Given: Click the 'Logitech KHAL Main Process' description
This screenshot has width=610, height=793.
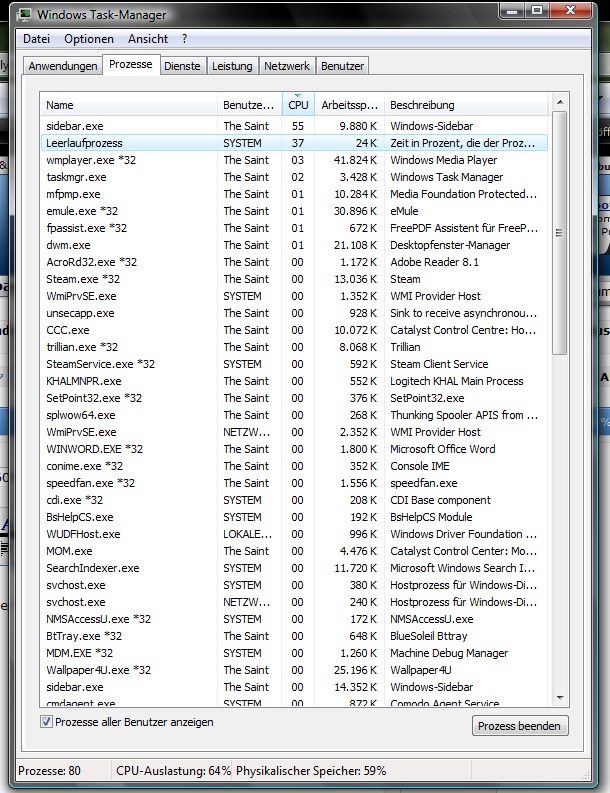Looking at the screenshot, I should click(457, 381).
